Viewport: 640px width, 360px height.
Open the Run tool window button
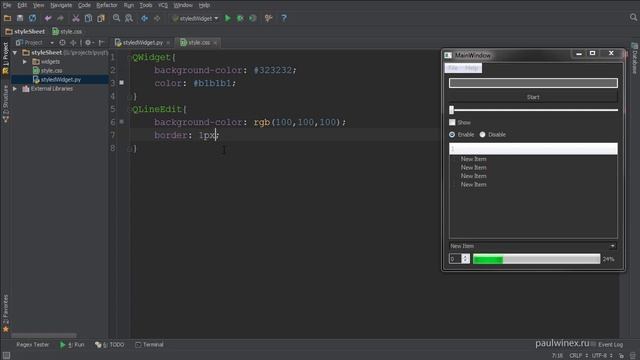(x=72, y=344)
